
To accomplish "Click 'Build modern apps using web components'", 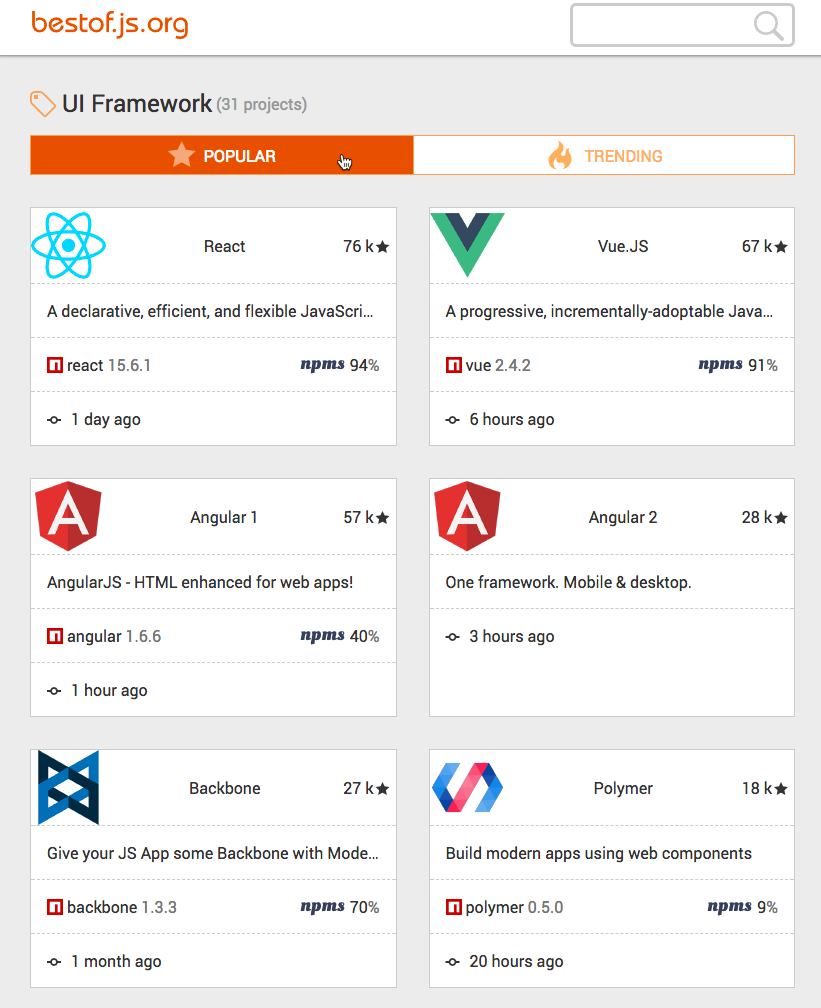I will tap(599, 853).
